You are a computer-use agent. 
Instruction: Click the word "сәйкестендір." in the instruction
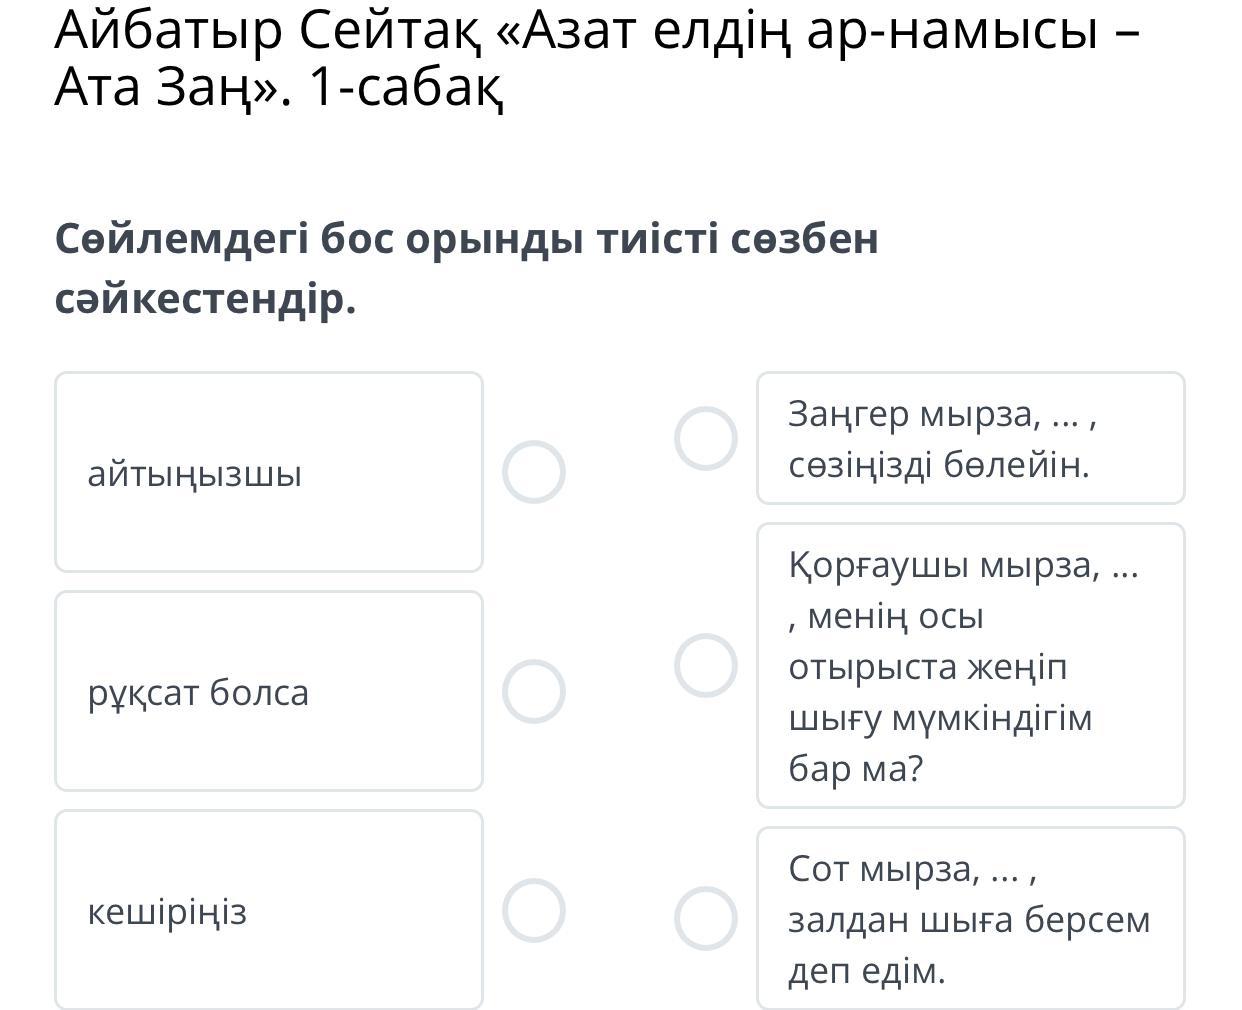(205, 299)
